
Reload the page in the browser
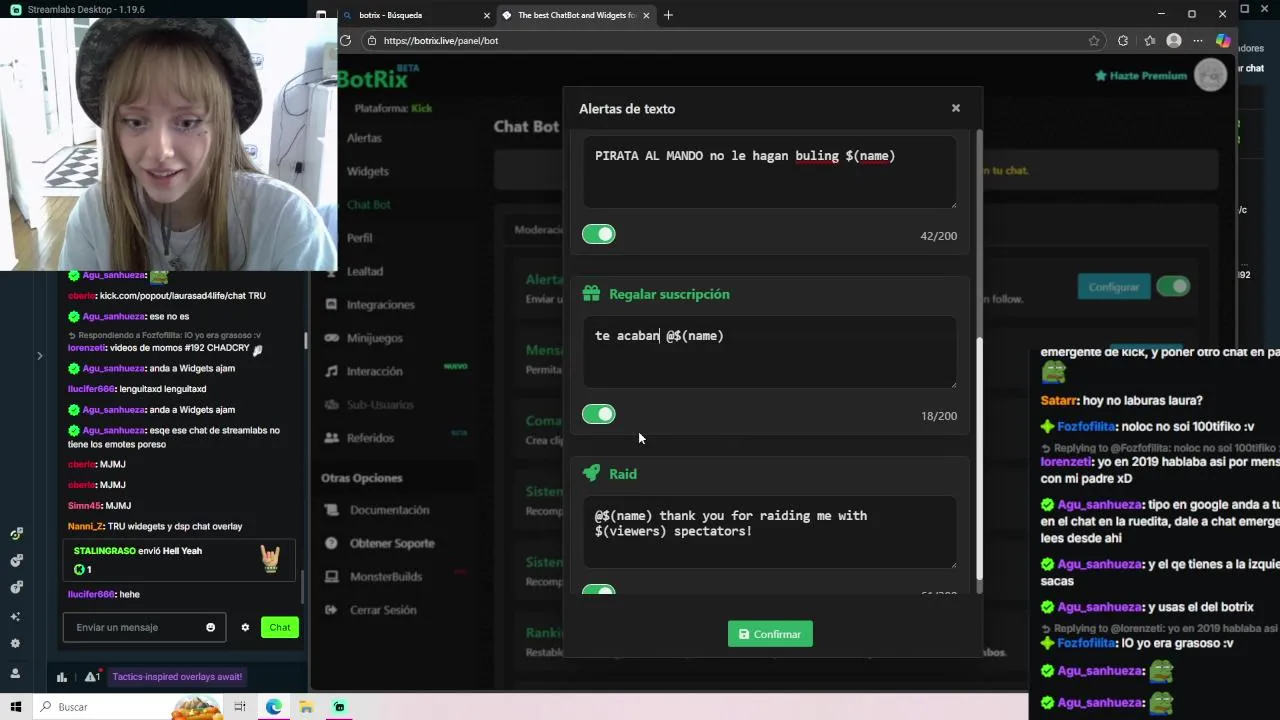[x=345, y=41]
